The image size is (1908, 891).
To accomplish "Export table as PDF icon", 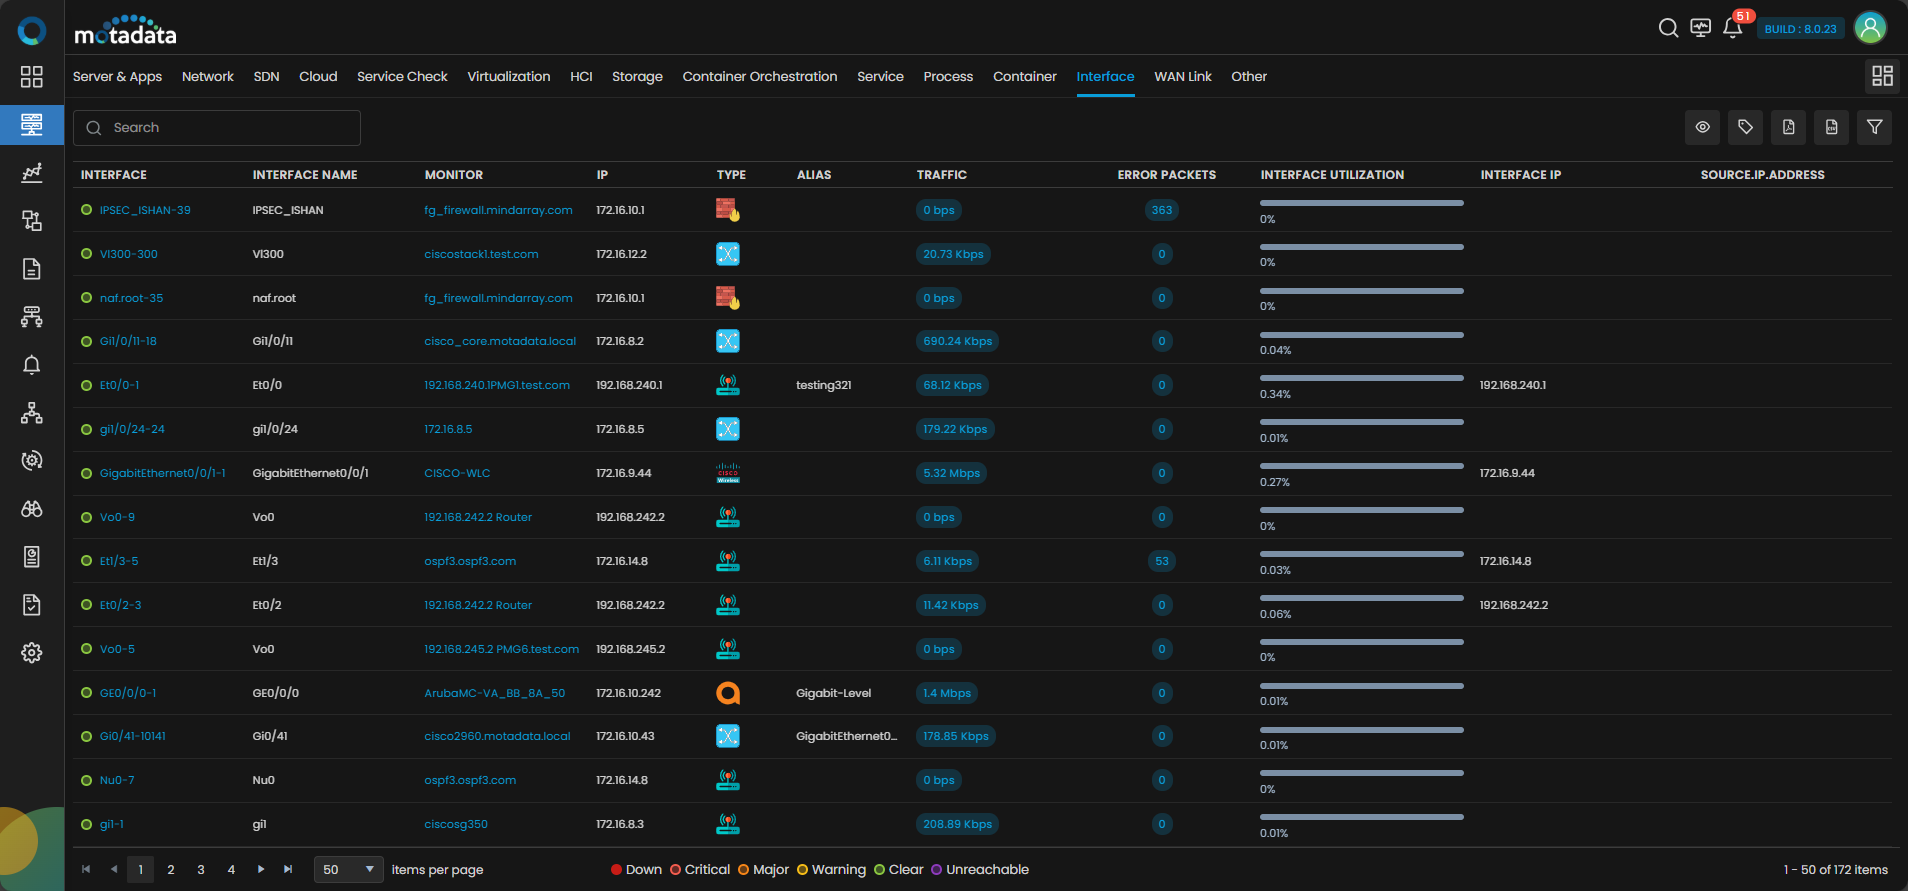I will (1789, 127).
